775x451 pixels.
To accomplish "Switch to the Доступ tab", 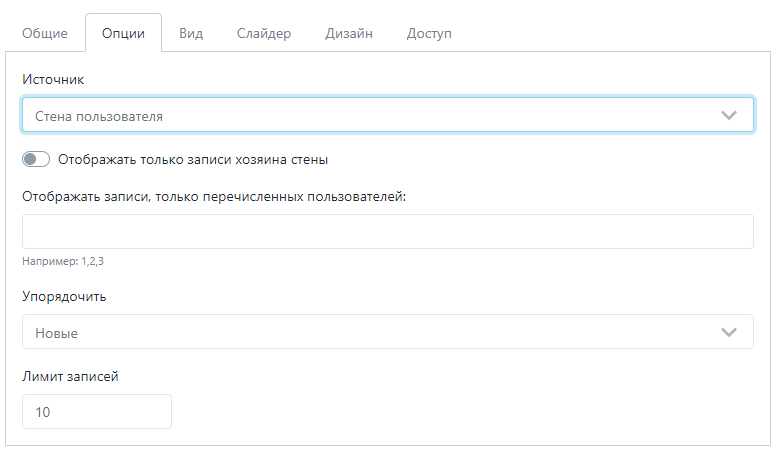I will coord(429,33).
